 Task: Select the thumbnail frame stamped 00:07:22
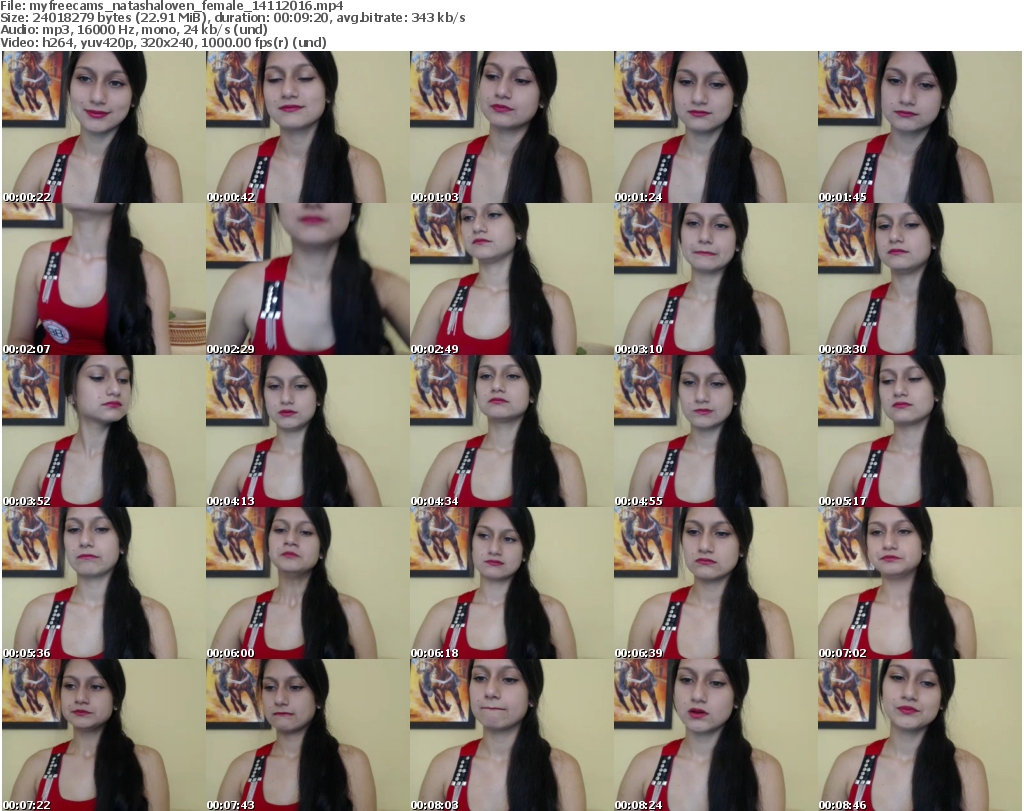tap(103, 735)
